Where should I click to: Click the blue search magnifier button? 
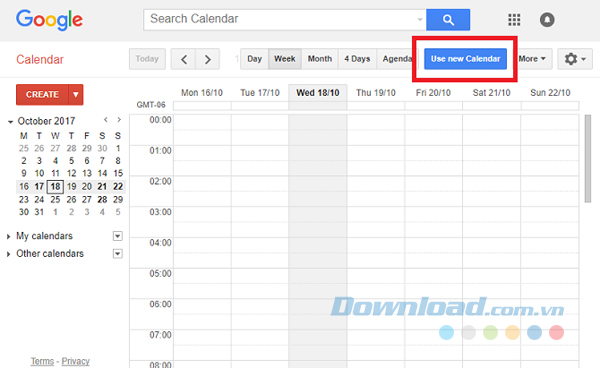pyautogui.click(x=448, y=20)
